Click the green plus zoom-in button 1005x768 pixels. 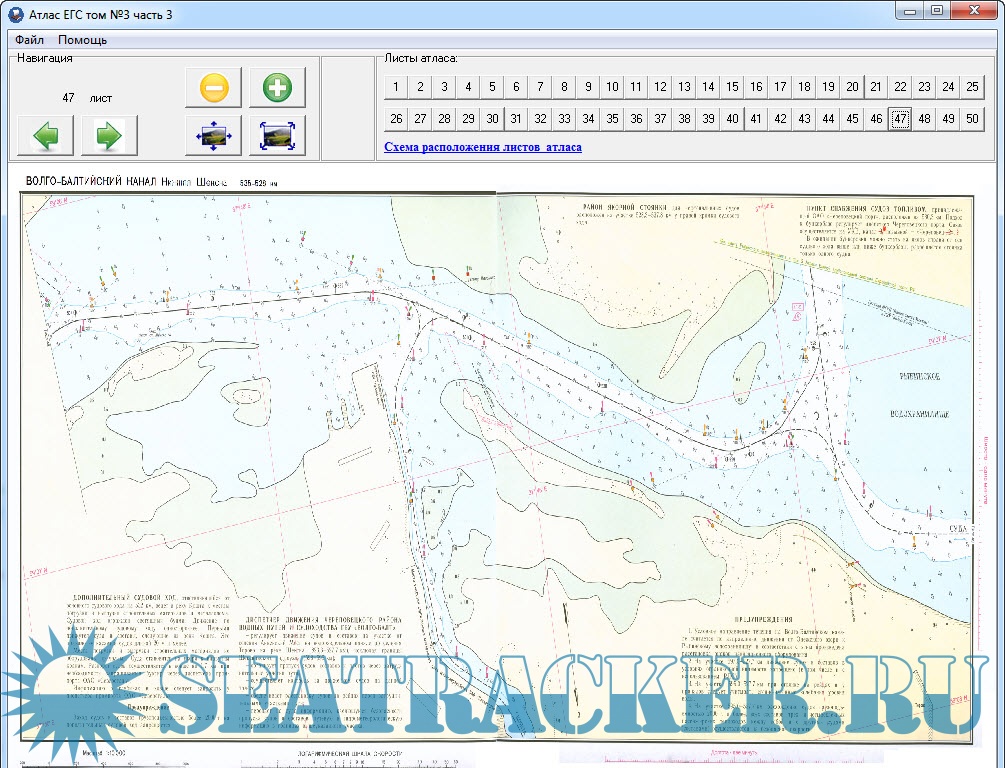[x=277, y=88]
